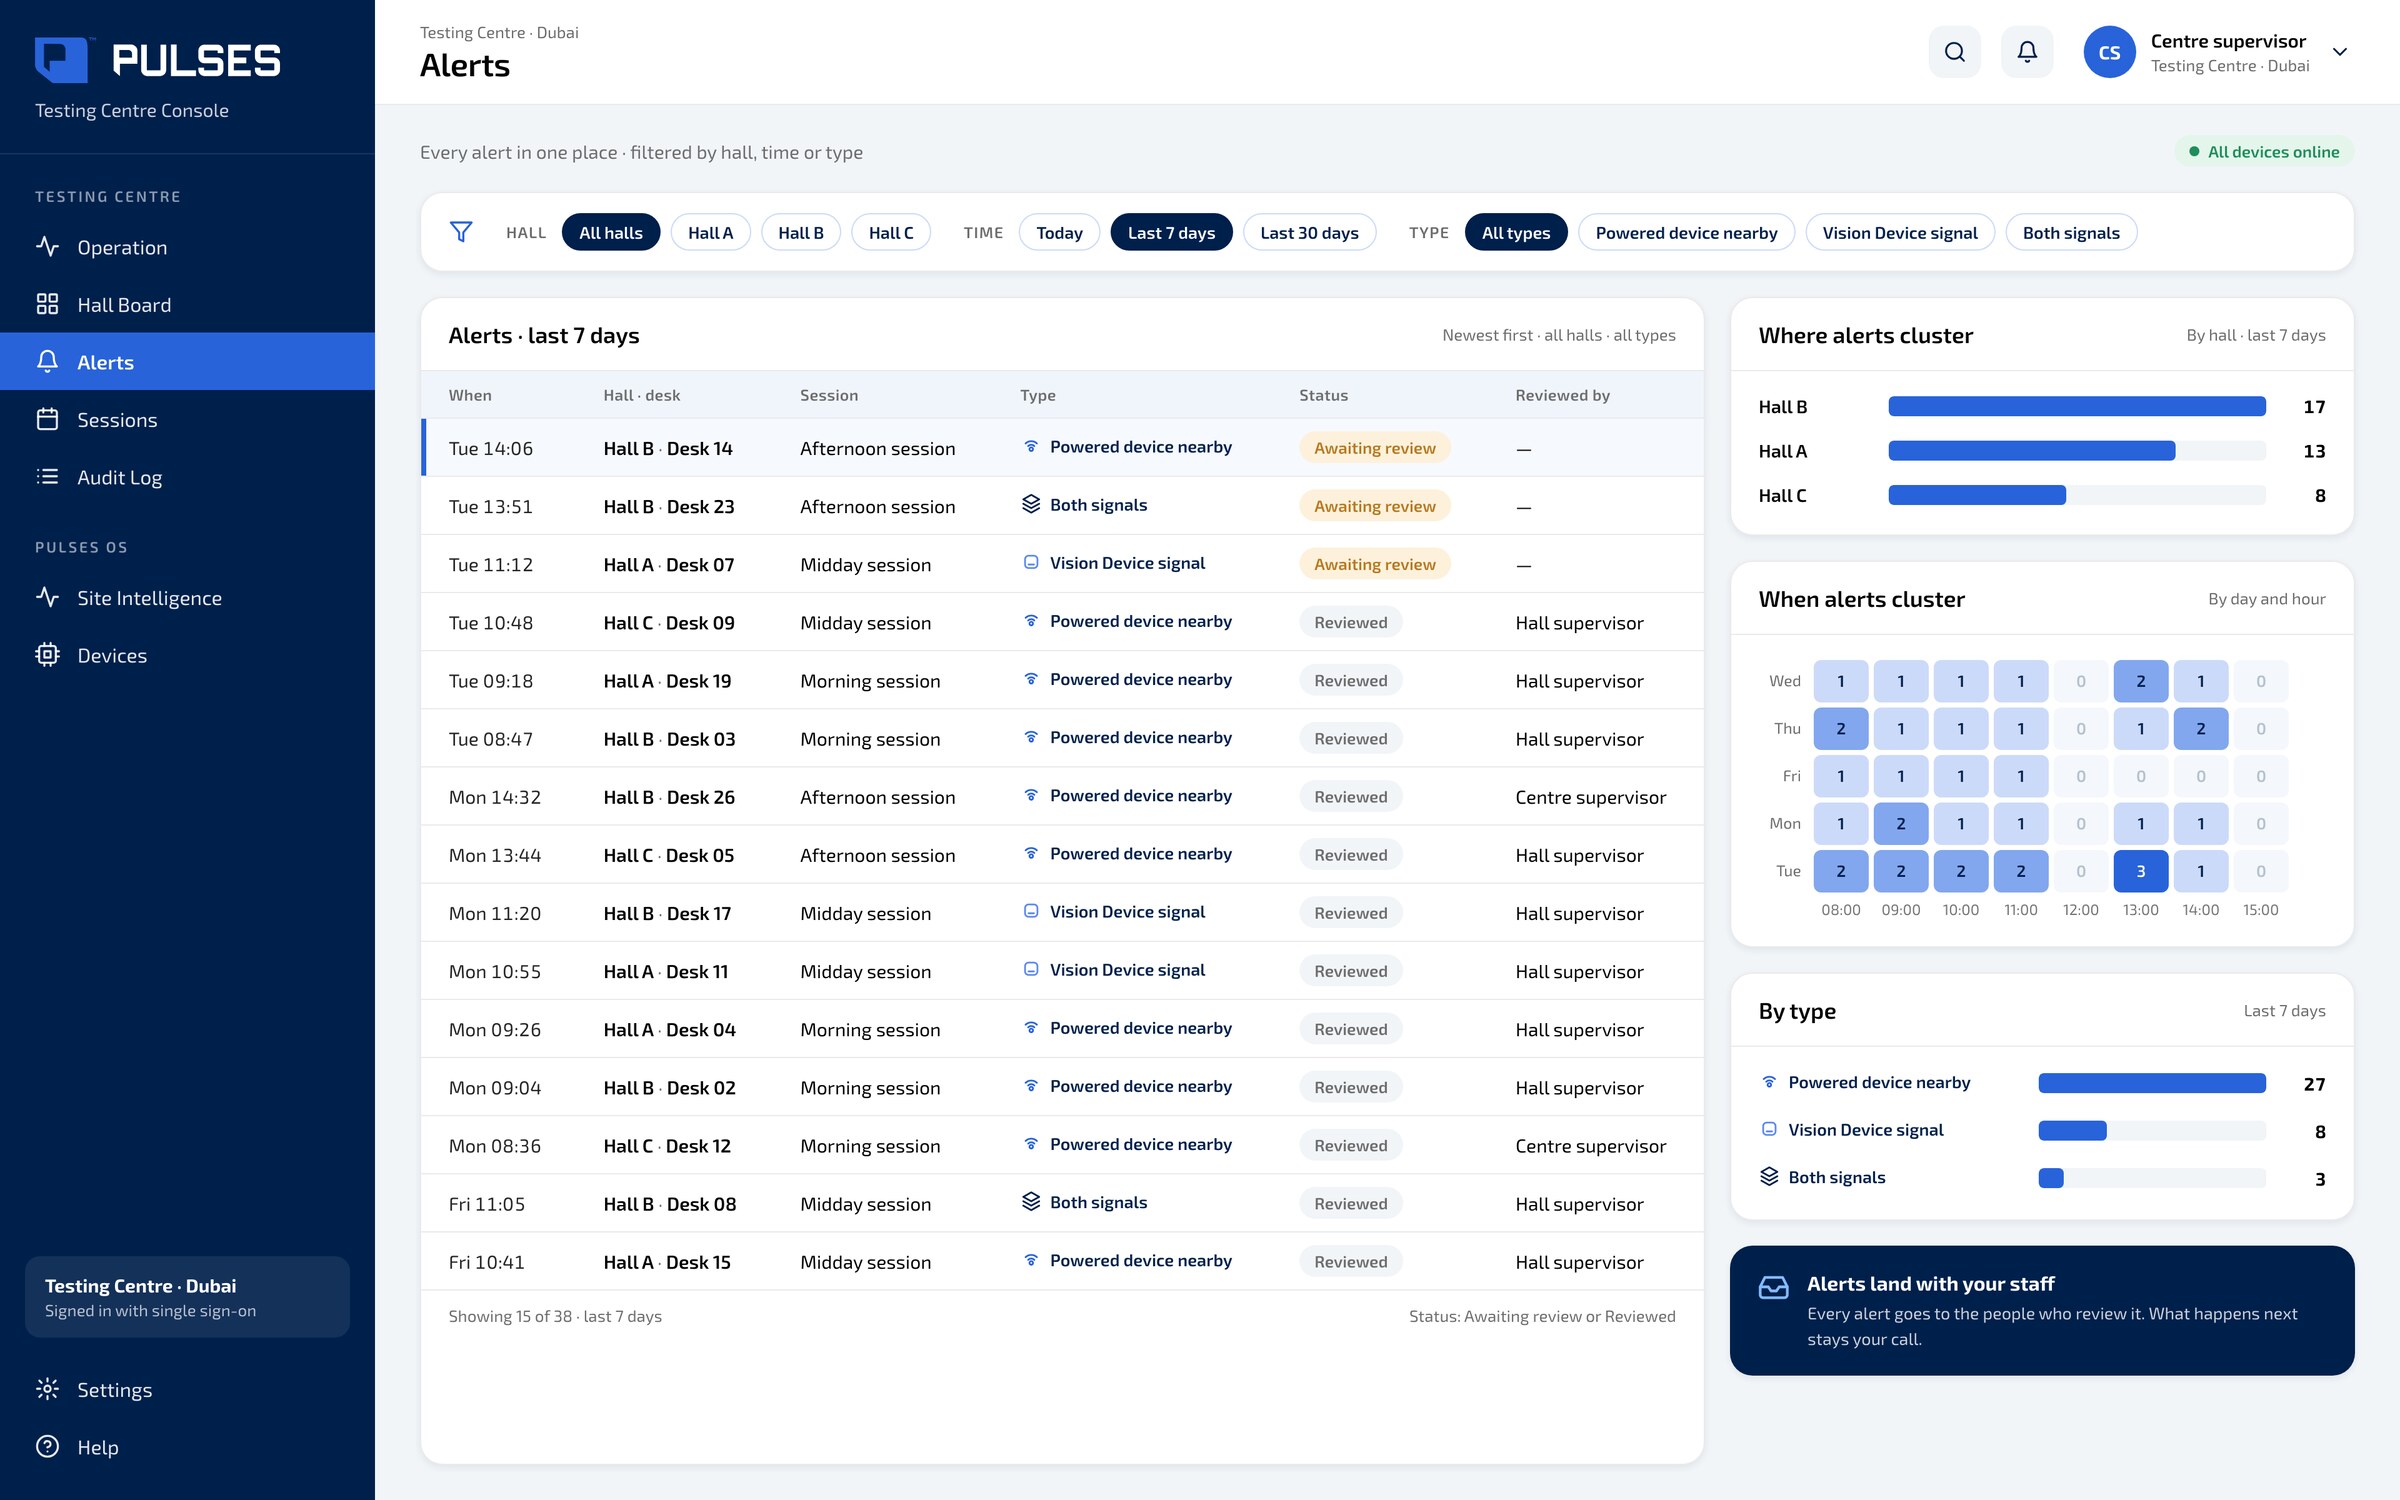Click the Reviewed badge for Fri 11:05

[x=1350, y=1204]
